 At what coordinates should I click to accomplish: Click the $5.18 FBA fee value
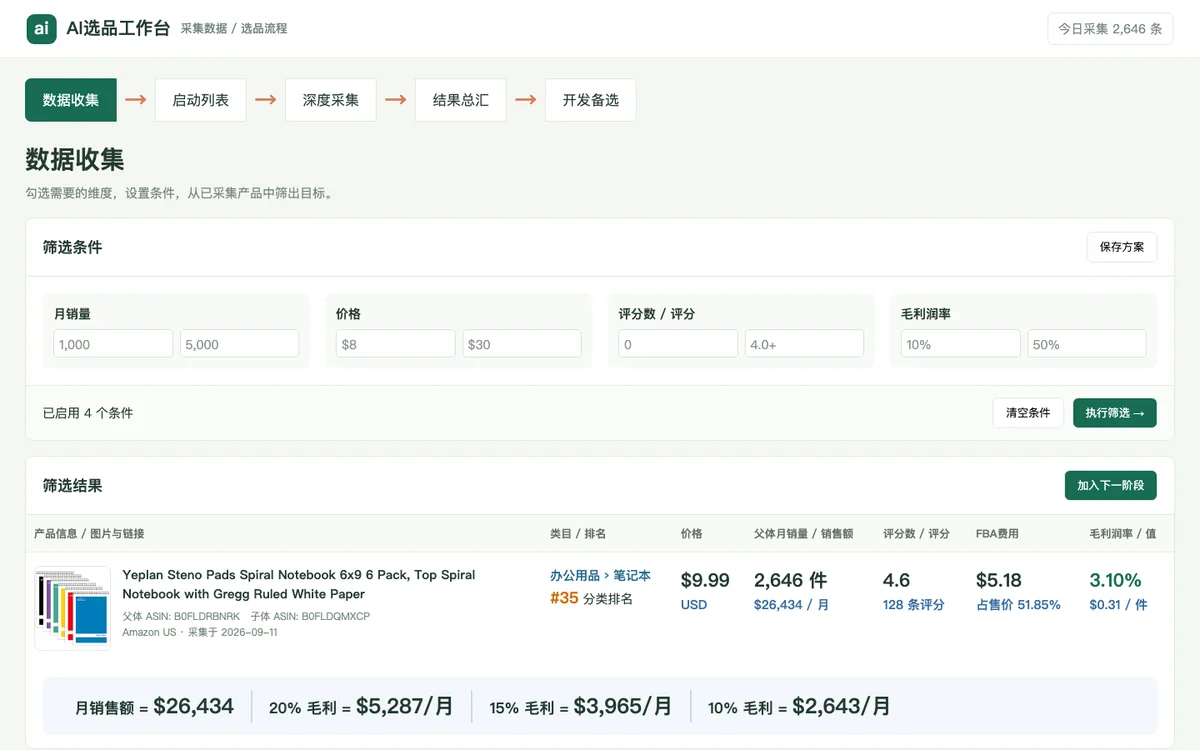pos(998,580)
